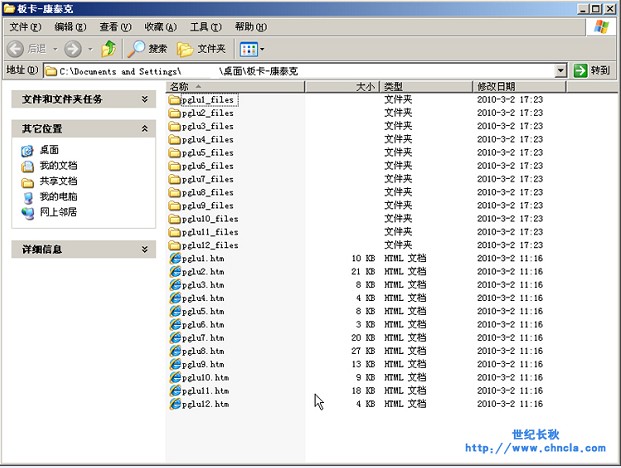Open the 我的文档 link

click(x=58, y=166)
